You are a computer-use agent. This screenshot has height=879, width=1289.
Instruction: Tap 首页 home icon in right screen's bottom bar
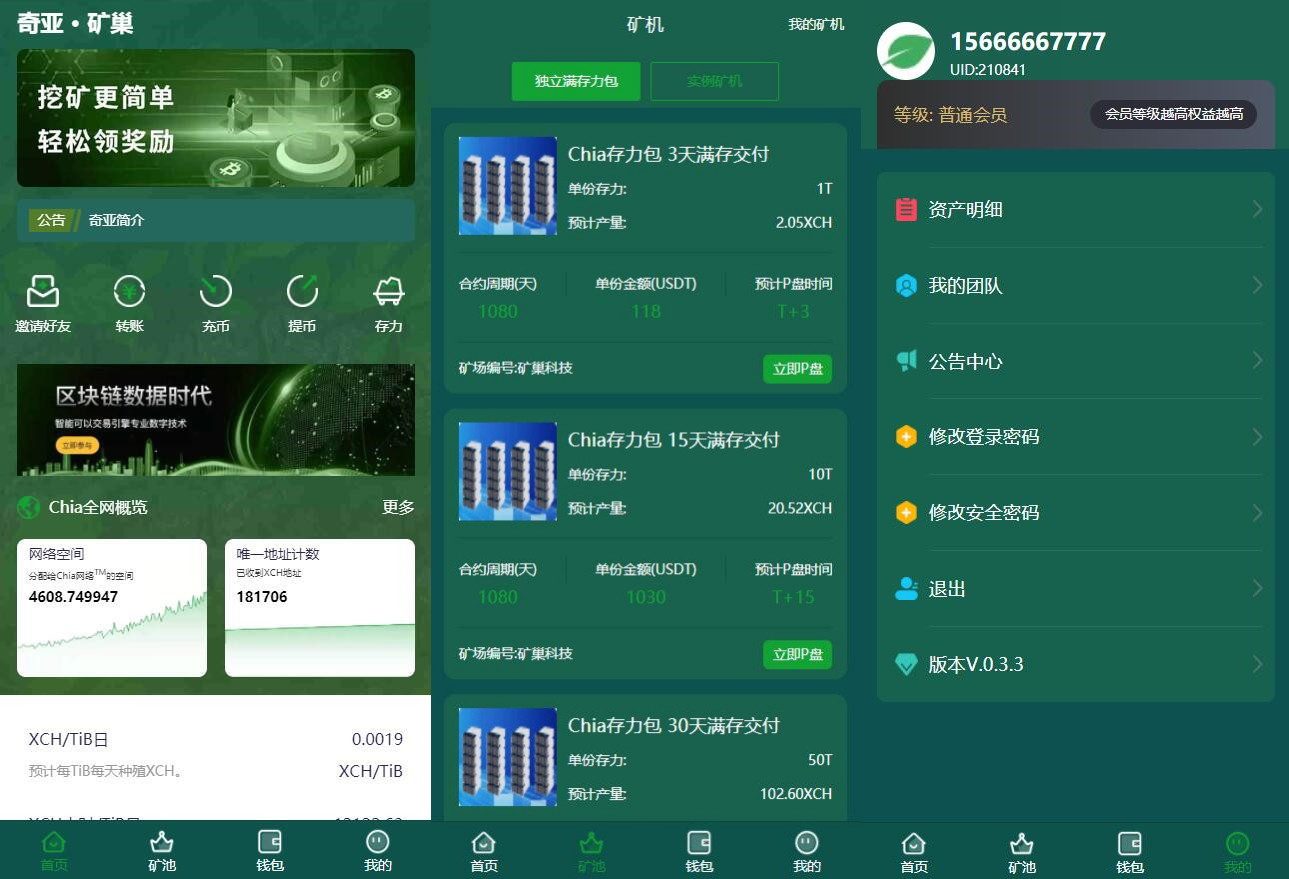[914, 843]
